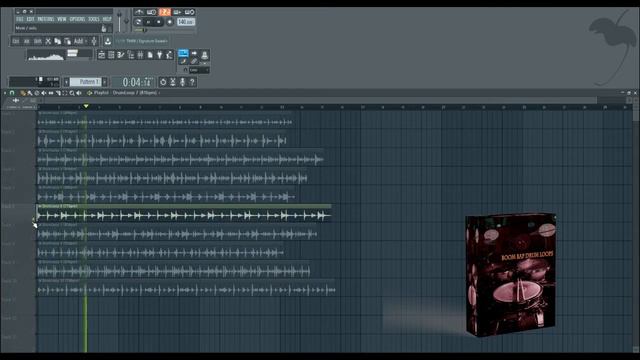640x360 pixels.
Task: Toggle the loop recording button
Action: pyautogui.click(x=189, y=12)
